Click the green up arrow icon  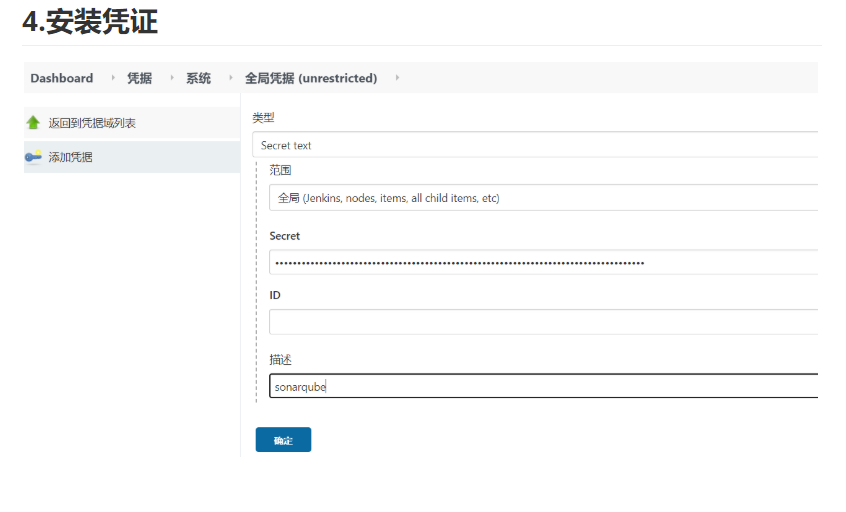click(33, 123)
